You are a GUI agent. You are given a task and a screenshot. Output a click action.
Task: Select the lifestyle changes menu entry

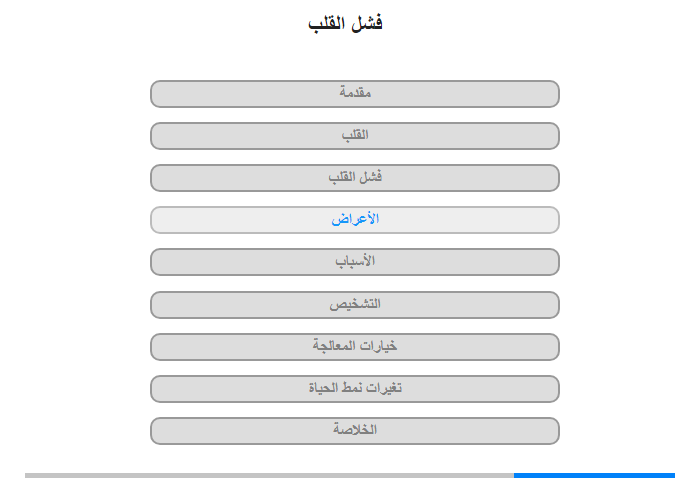pos(355,388)
